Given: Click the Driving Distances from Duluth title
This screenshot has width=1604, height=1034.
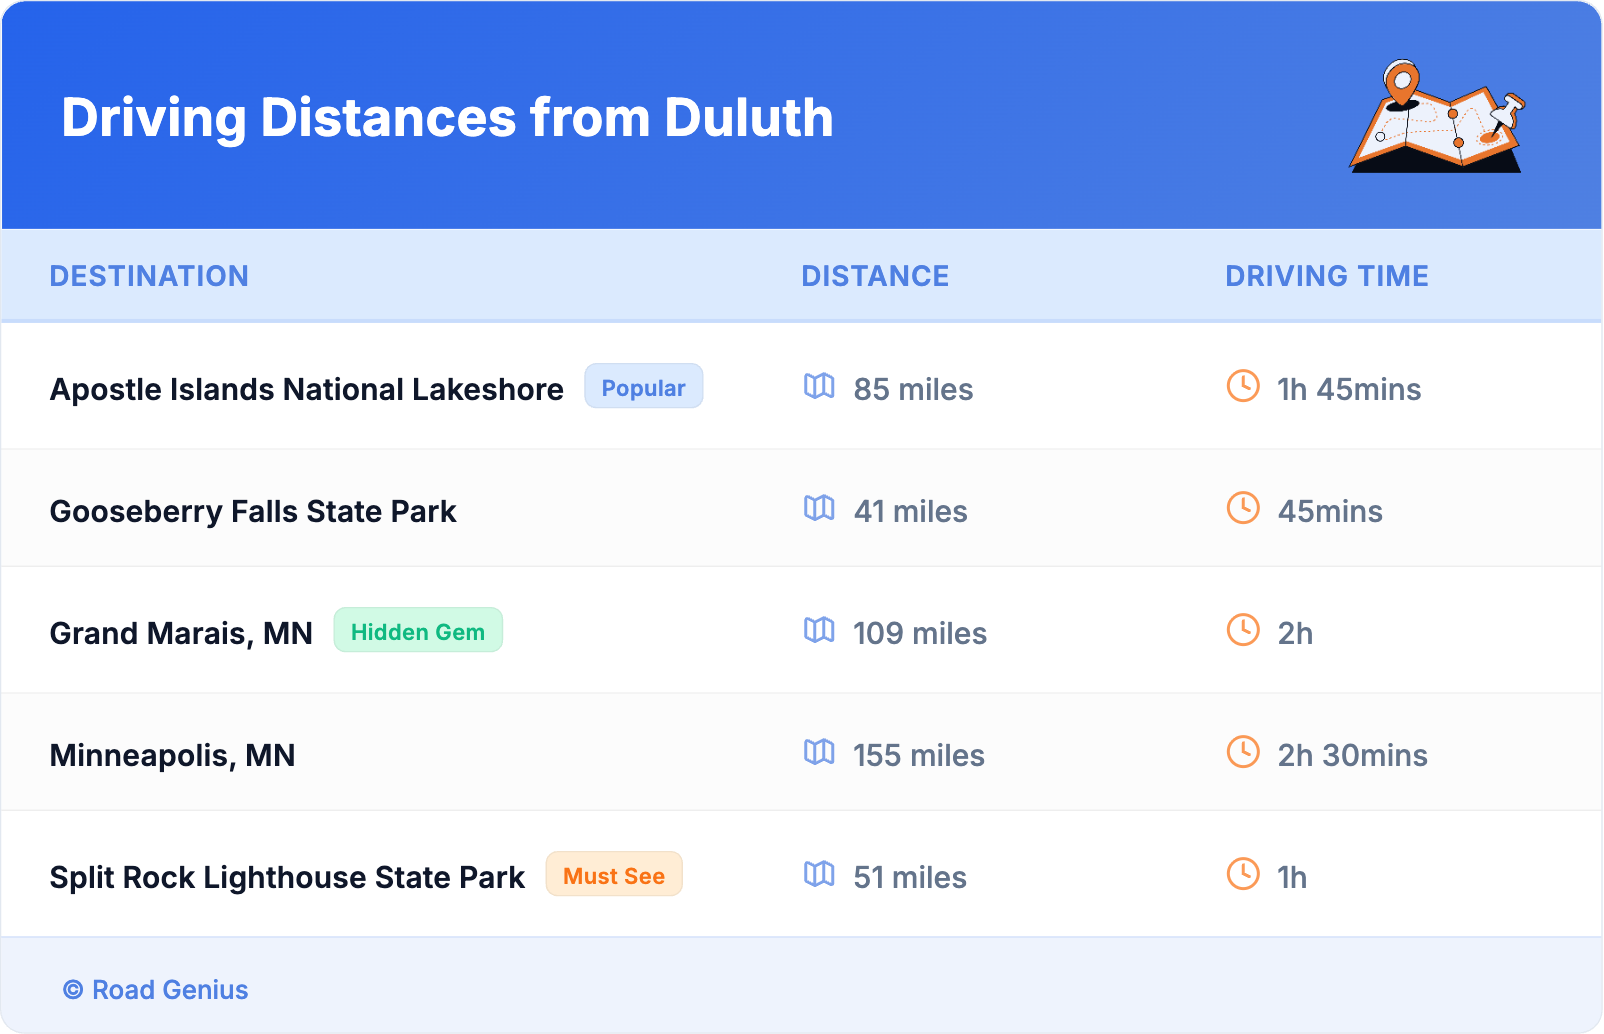Looking at the screenshot, I should [447, 118].
